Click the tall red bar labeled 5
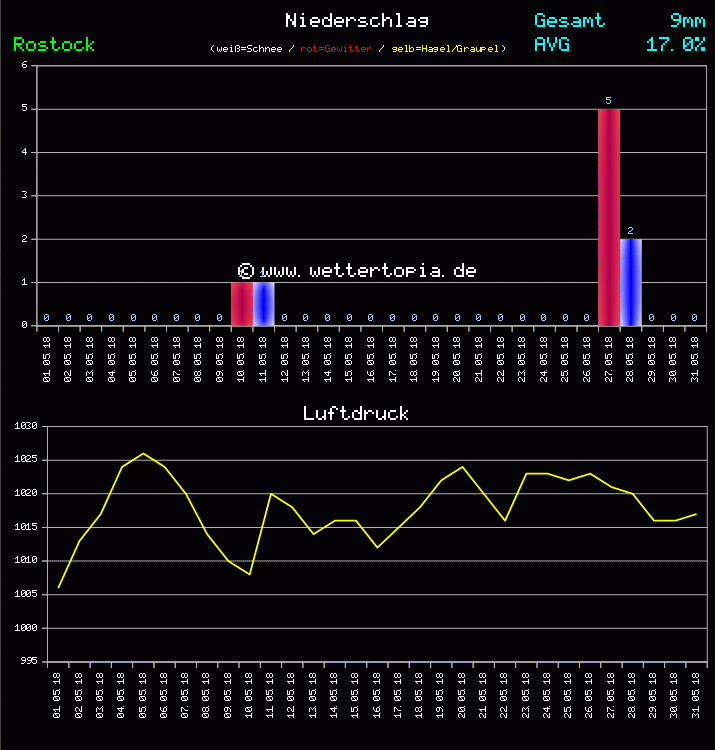The height and width of the screenshot is (750, 715). click(608, 217)
